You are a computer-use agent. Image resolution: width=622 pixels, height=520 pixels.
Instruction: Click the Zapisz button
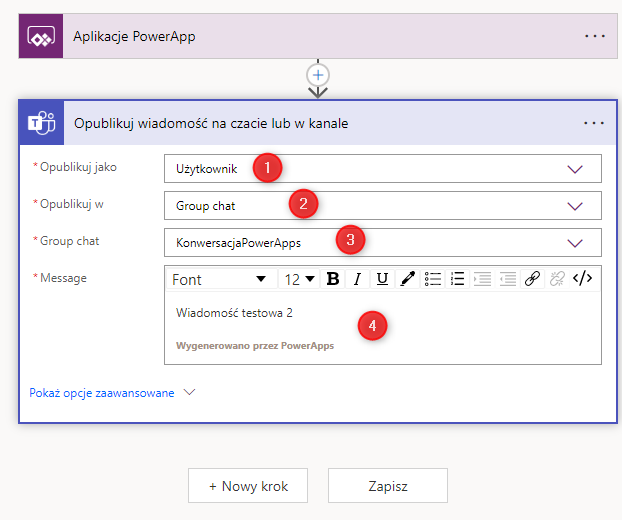tap(387, 486)
